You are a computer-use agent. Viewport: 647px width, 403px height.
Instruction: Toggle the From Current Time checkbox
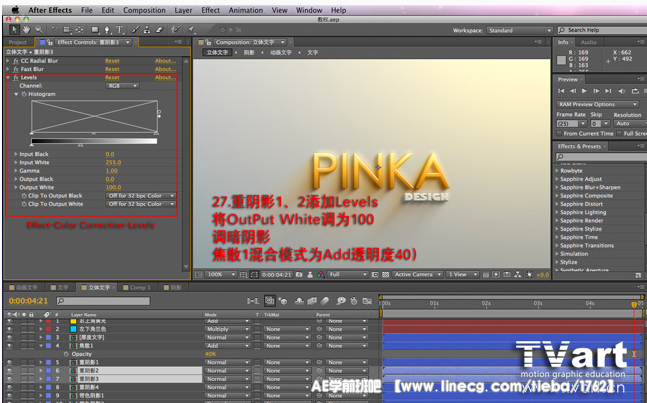pyautogui.click(x=559, y=133)
